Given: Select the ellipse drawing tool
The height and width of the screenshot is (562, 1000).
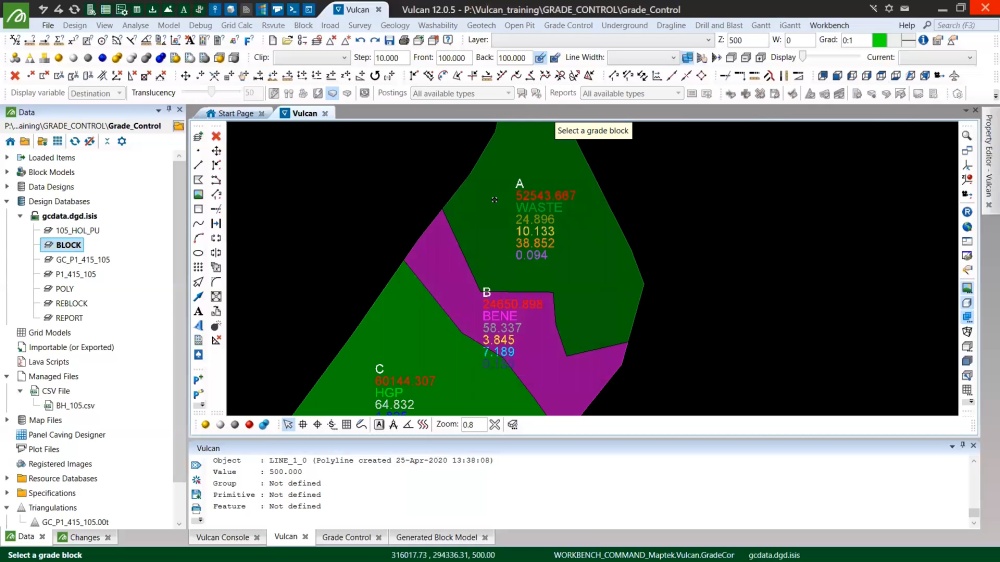Looking at the screenshot, I should coord(198,253).
